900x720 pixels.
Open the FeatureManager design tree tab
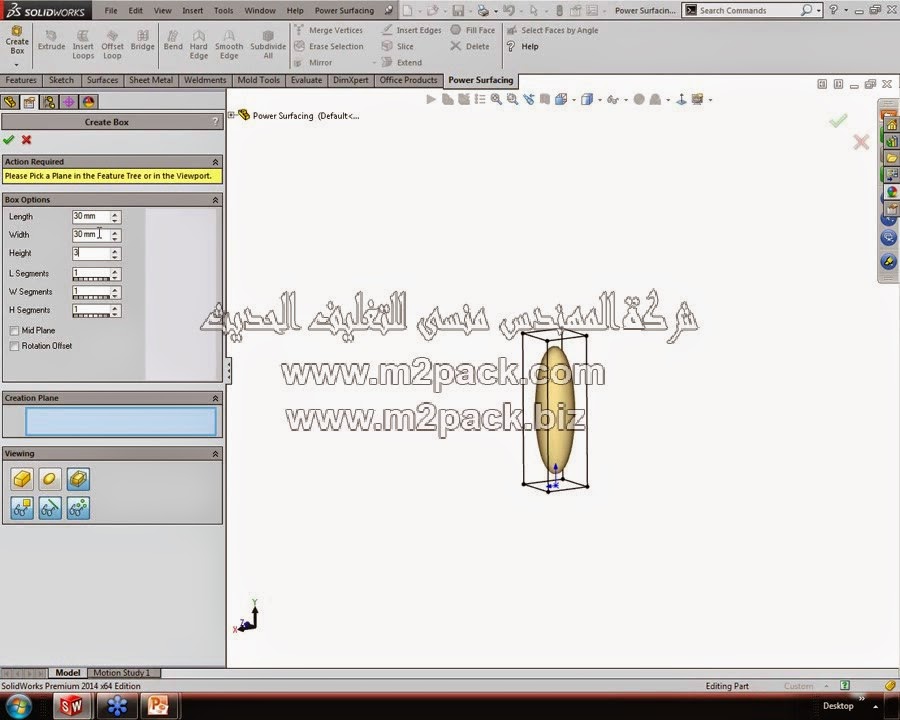(10, 102)
